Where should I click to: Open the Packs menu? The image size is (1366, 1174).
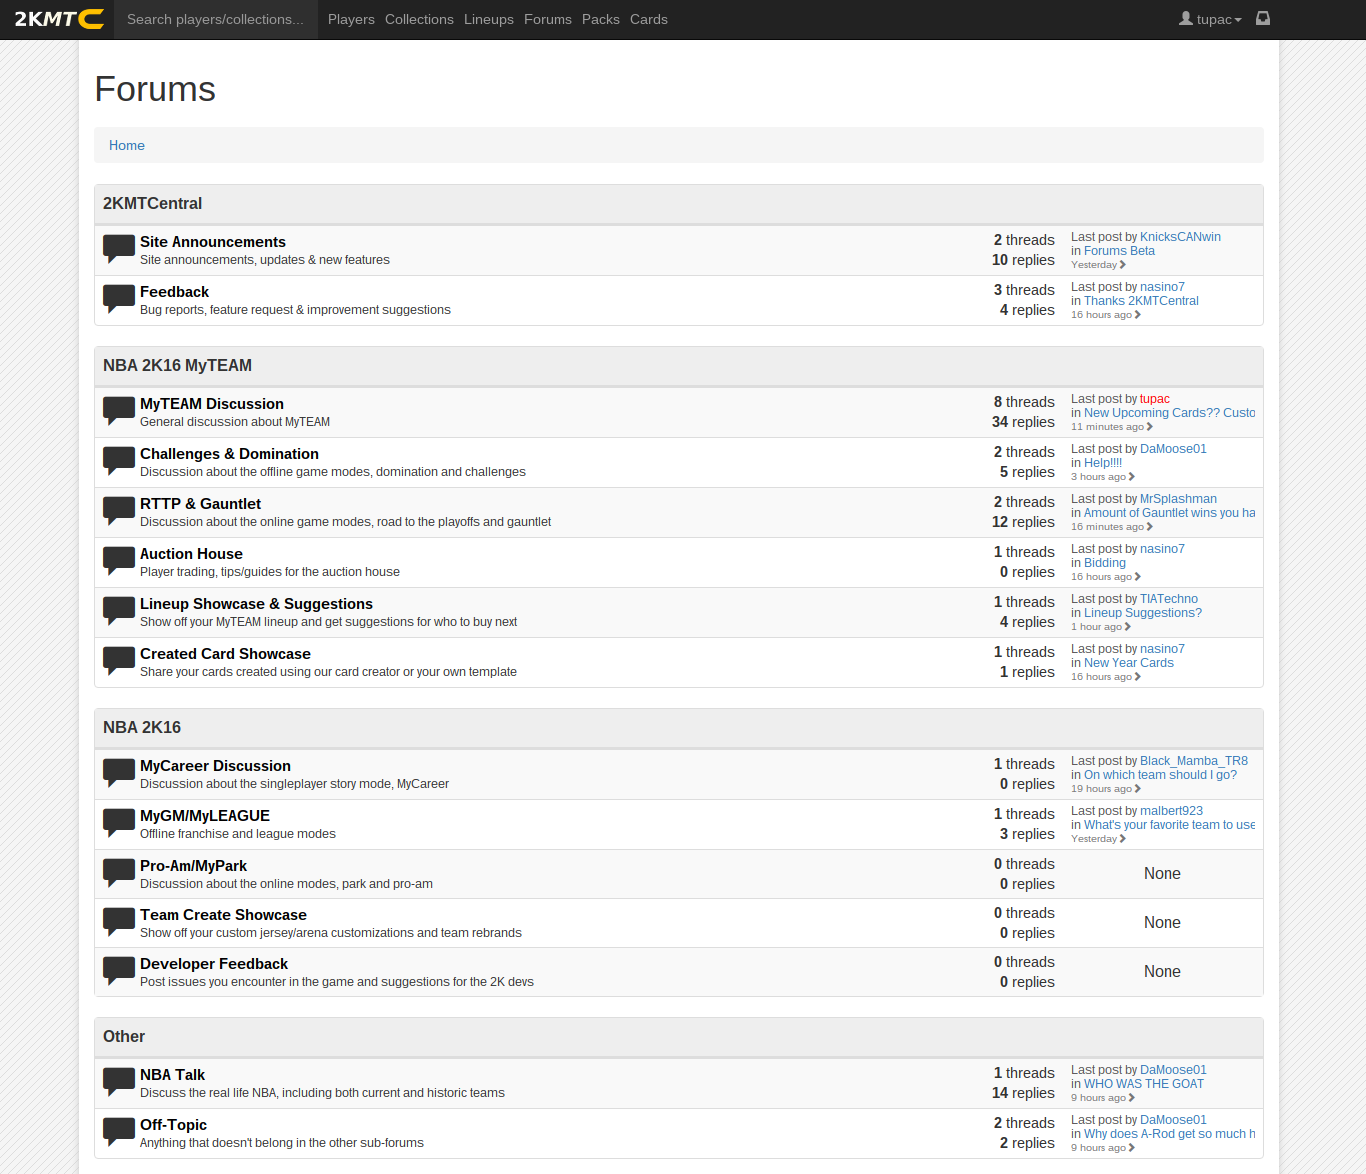601,19
